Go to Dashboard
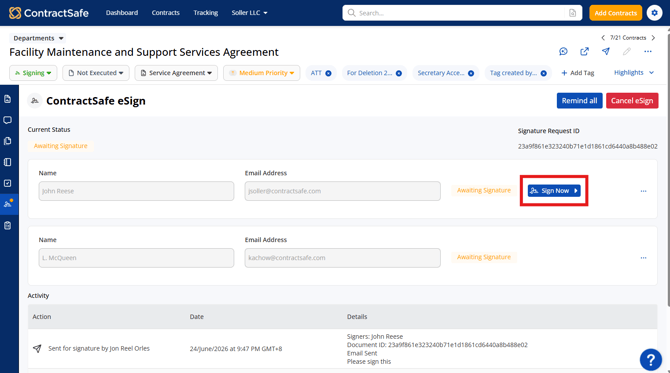This screenshot has width=670, height=373. pyautogui.click(x=122, y=13)
